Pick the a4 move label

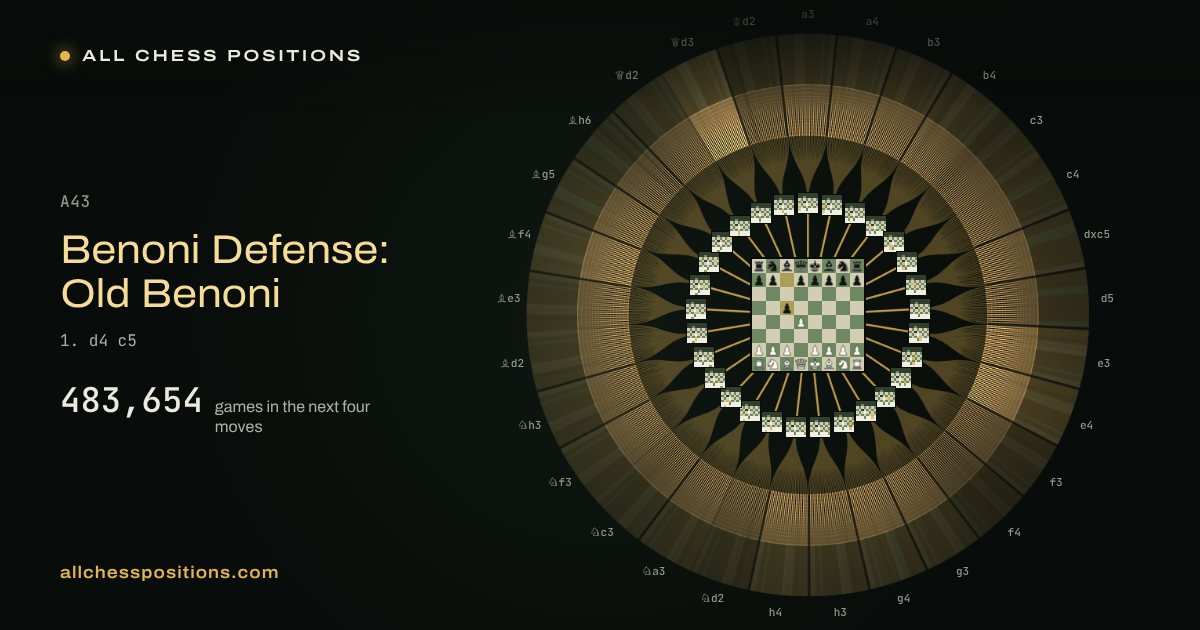pyautogui.click(x=872, y=21)
